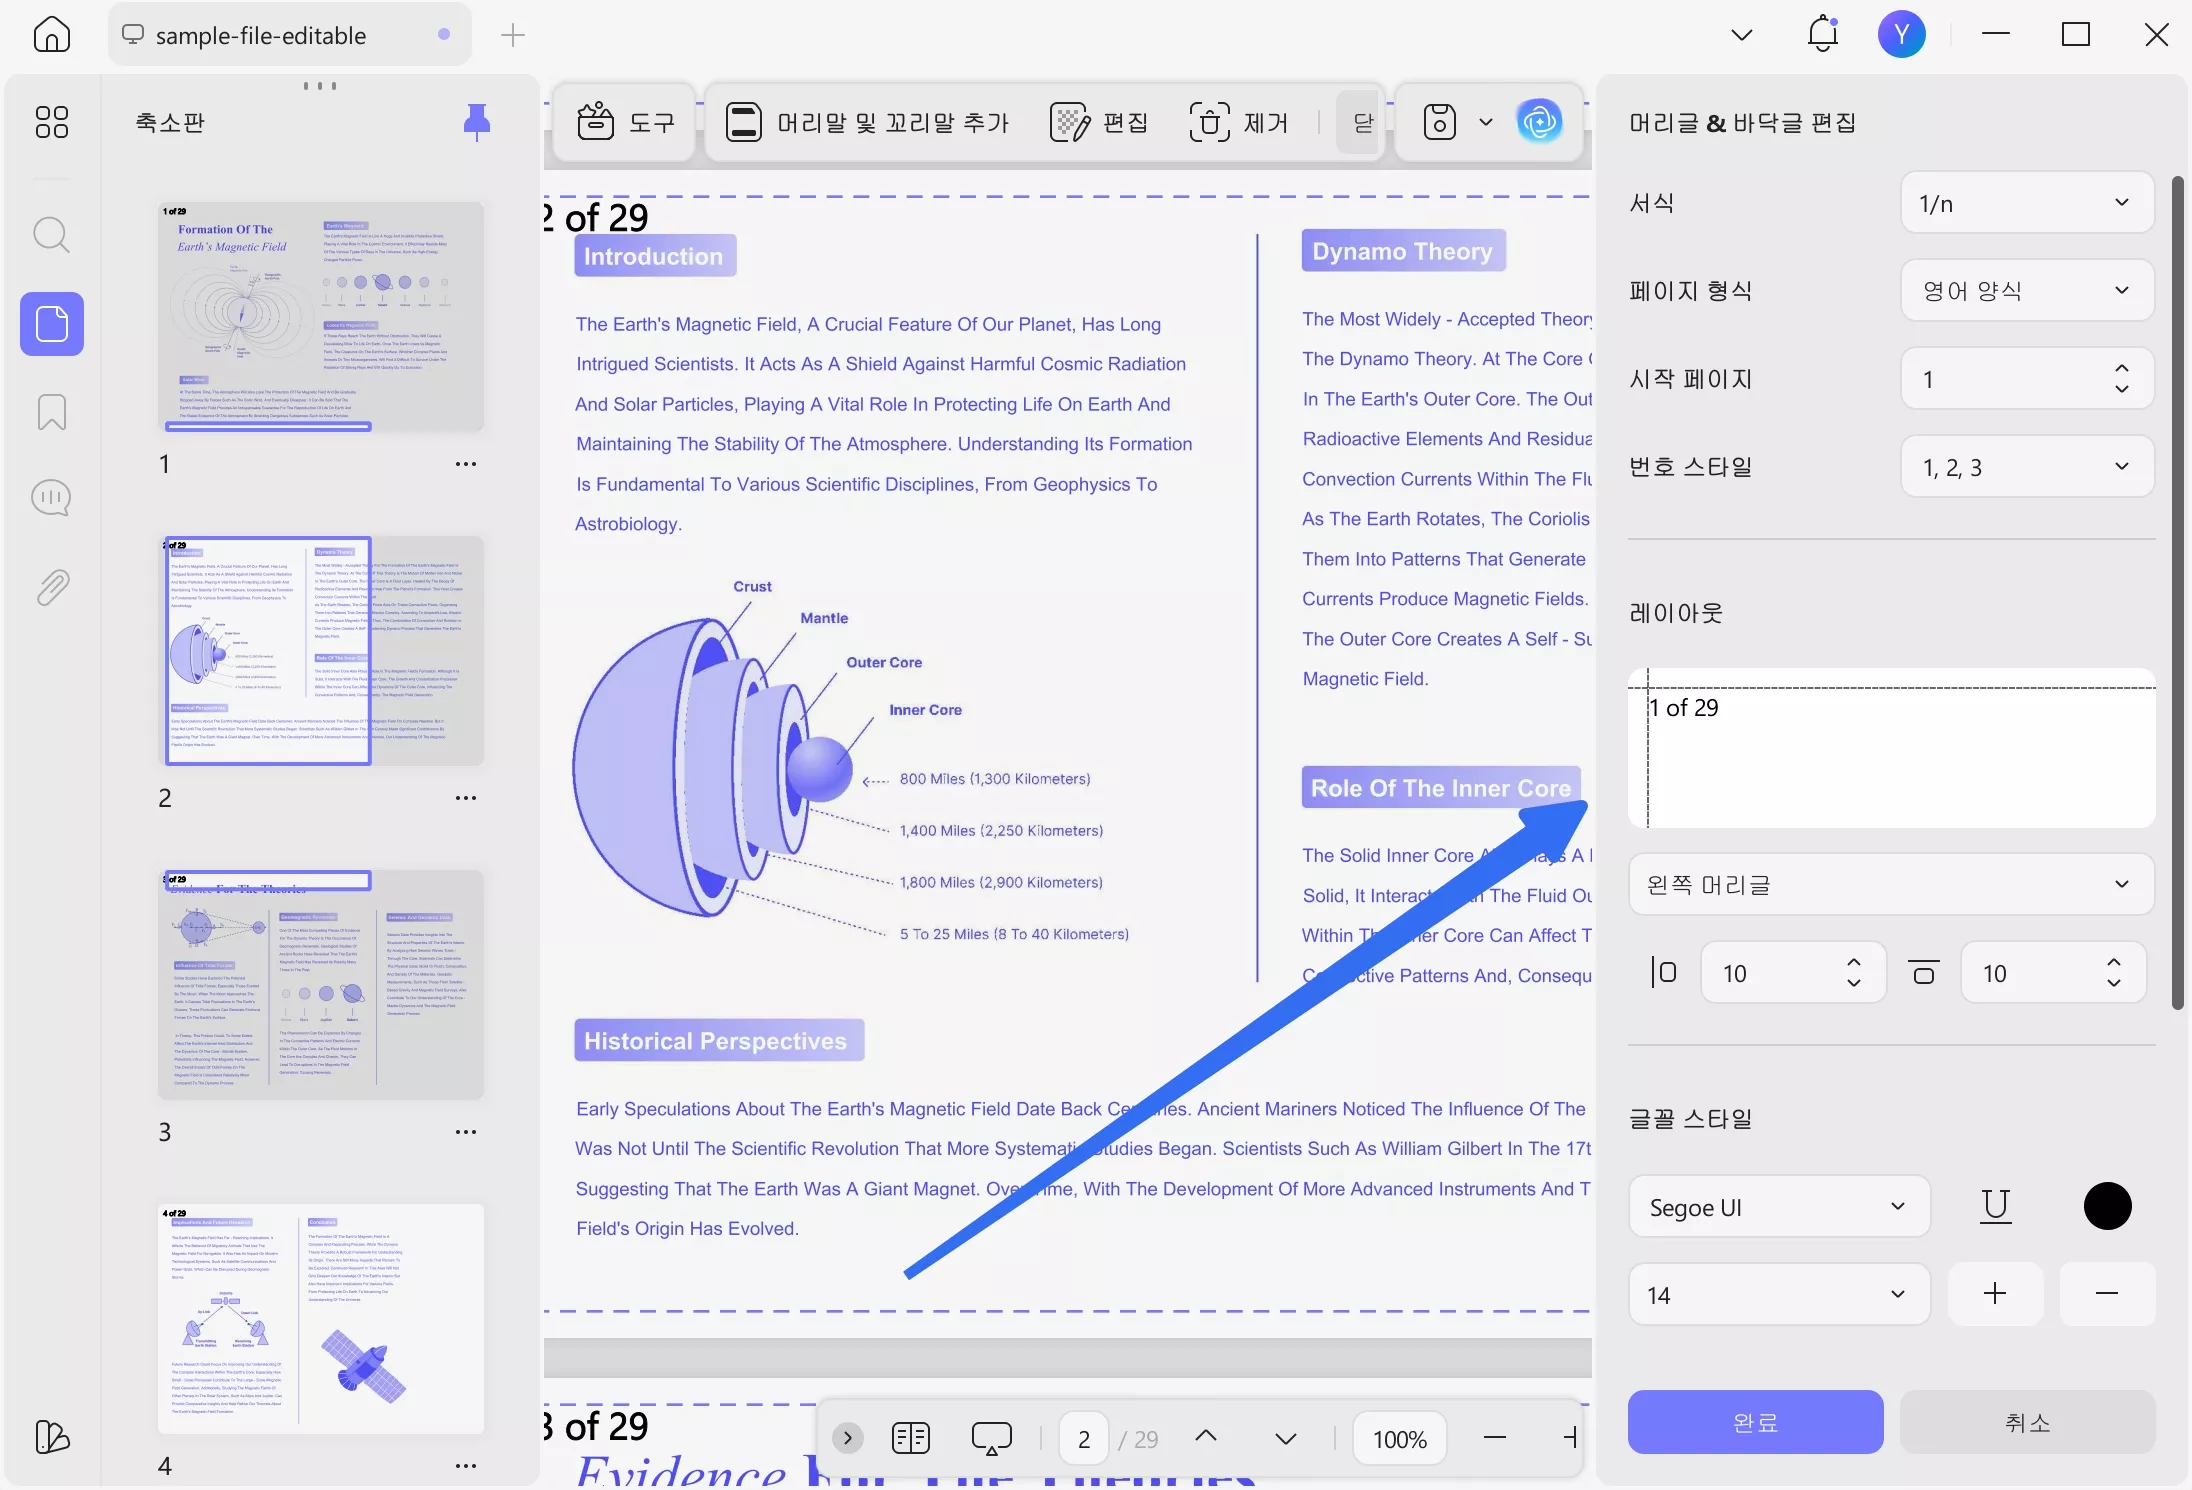Add a new tab with plus
The image size is (2192, 1490).
(513, 35)
